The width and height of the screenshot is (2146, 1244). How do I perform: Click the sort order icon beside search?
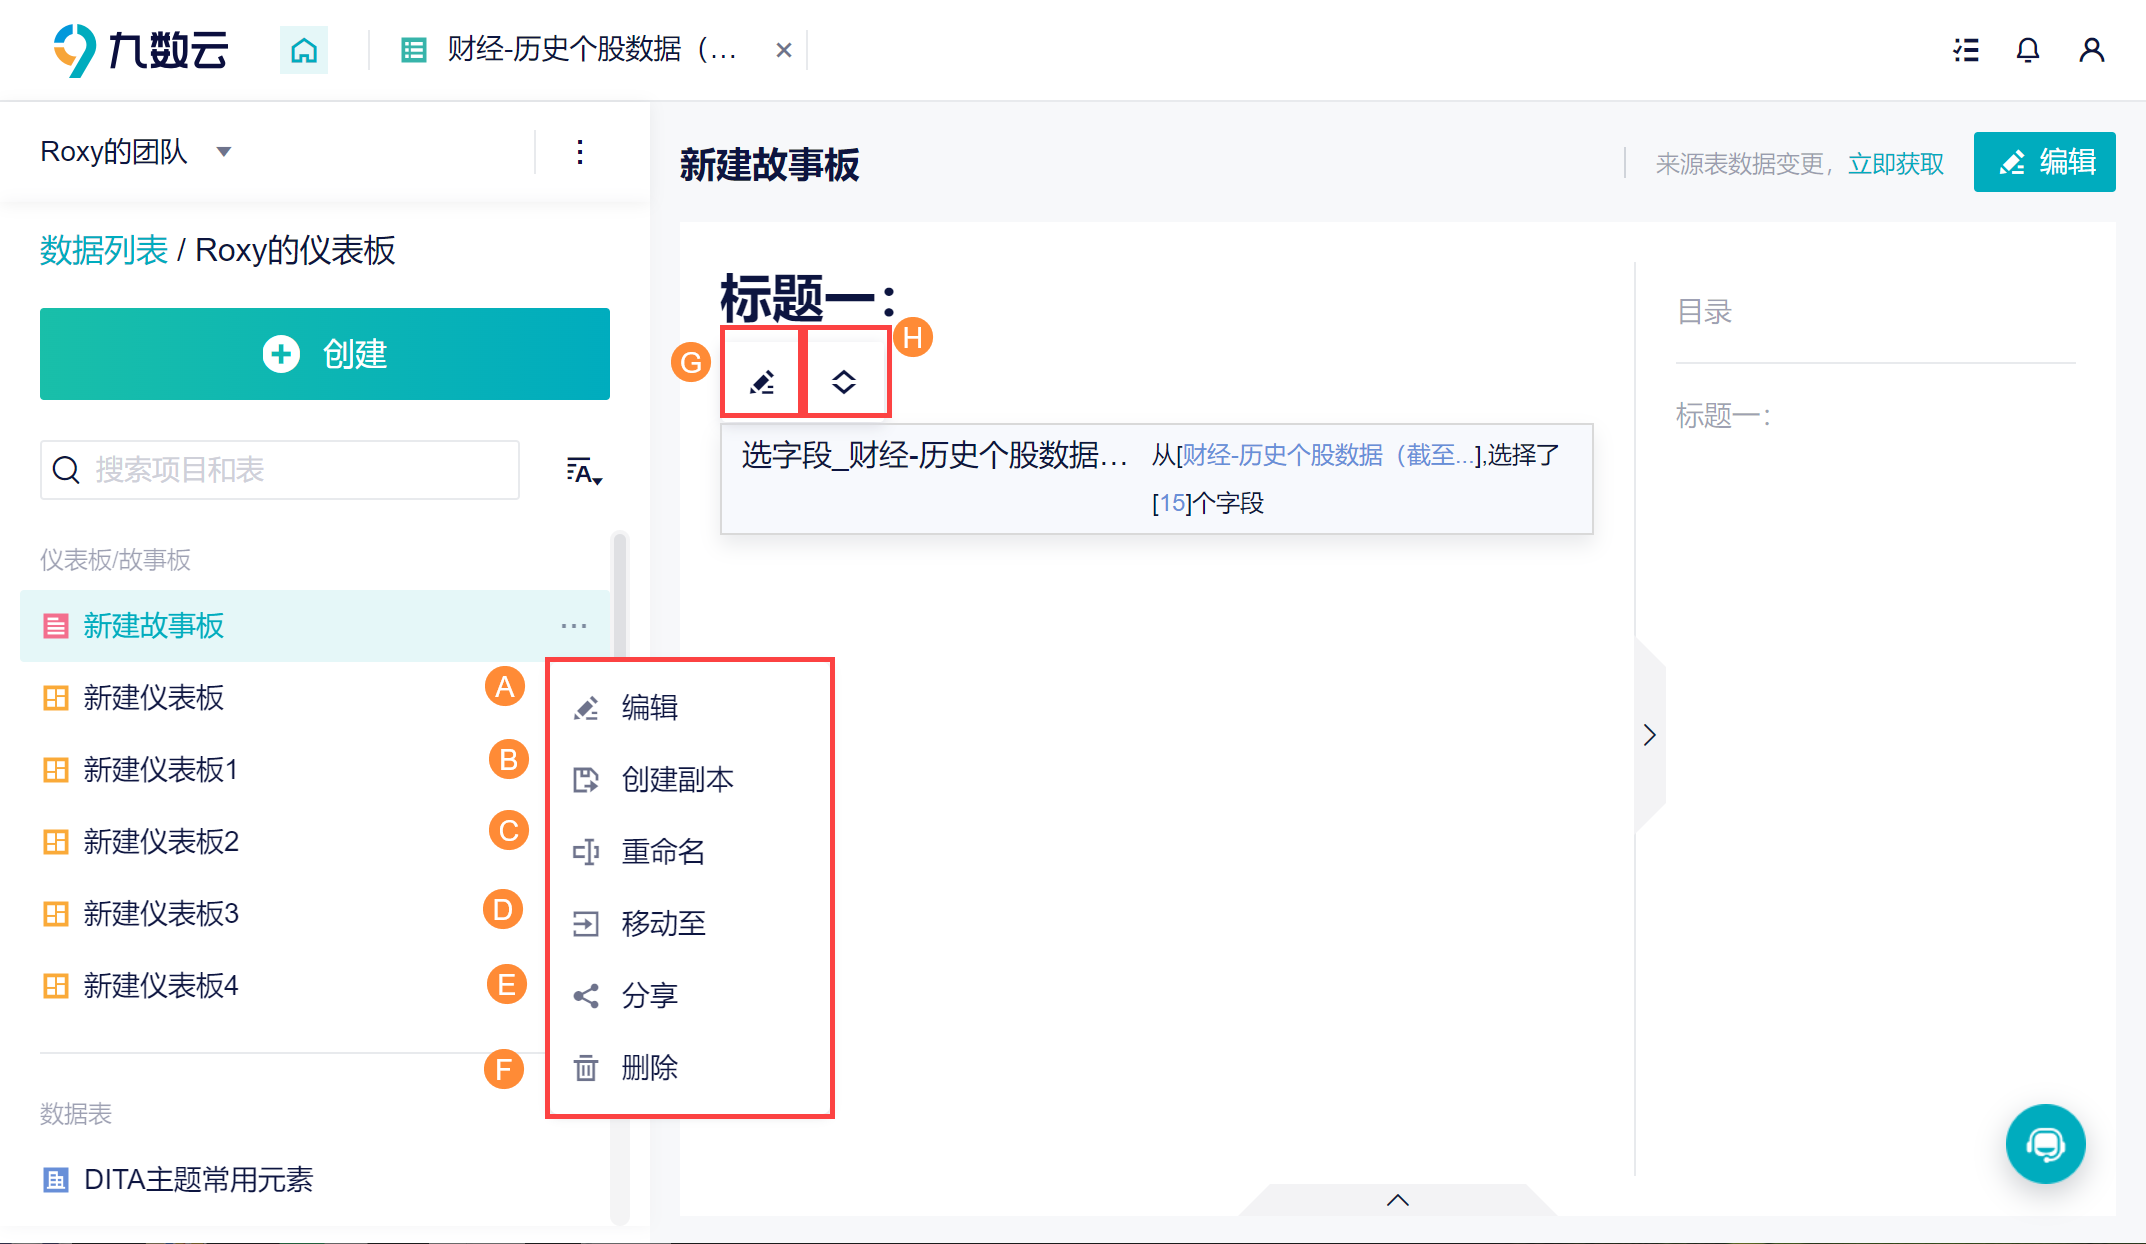coord(584,471)
